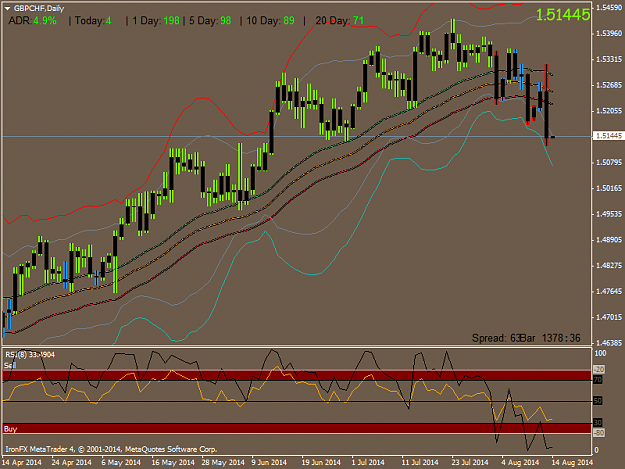The height and width of the screenshot is (469, 625).
Task: Click the GBPCHF,Daily chart title
Action: pyautogui.click(x=39, y=8)
